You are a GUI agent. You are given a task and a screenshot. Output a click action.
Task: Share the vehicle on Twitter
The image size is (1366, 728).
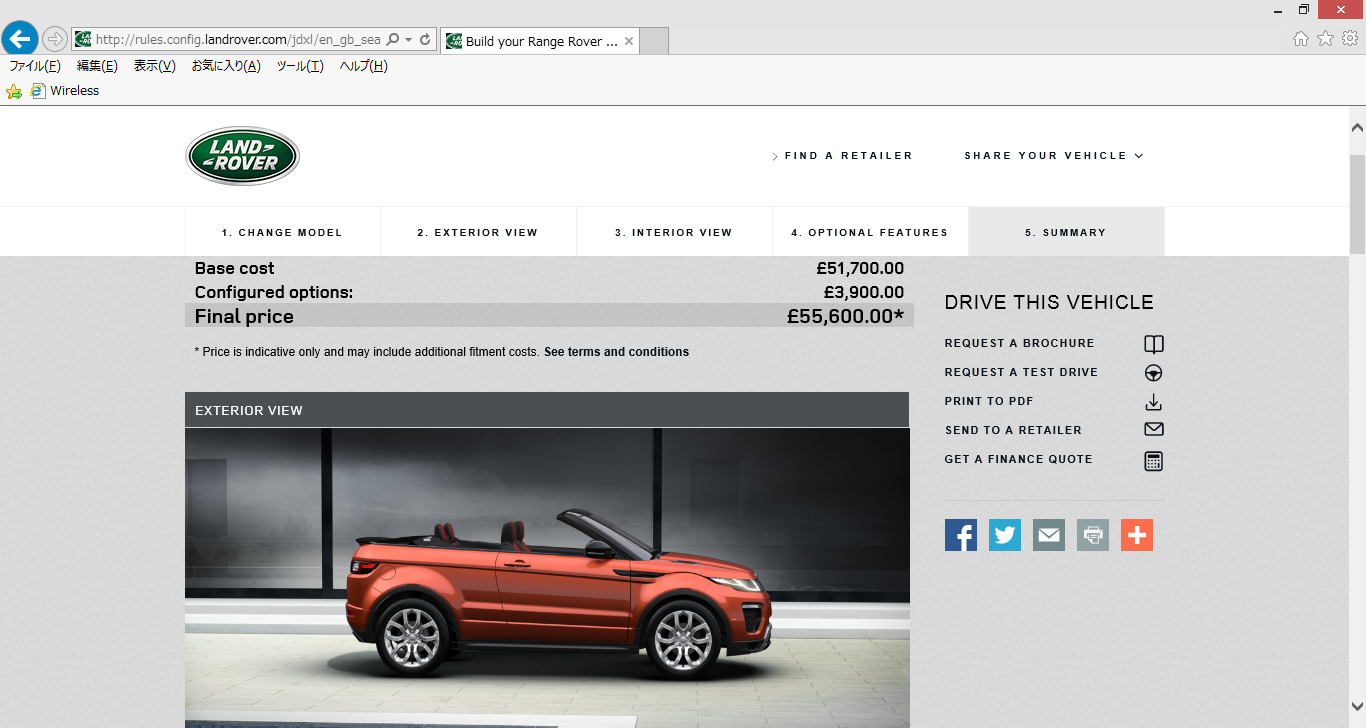click(1005, 535)
